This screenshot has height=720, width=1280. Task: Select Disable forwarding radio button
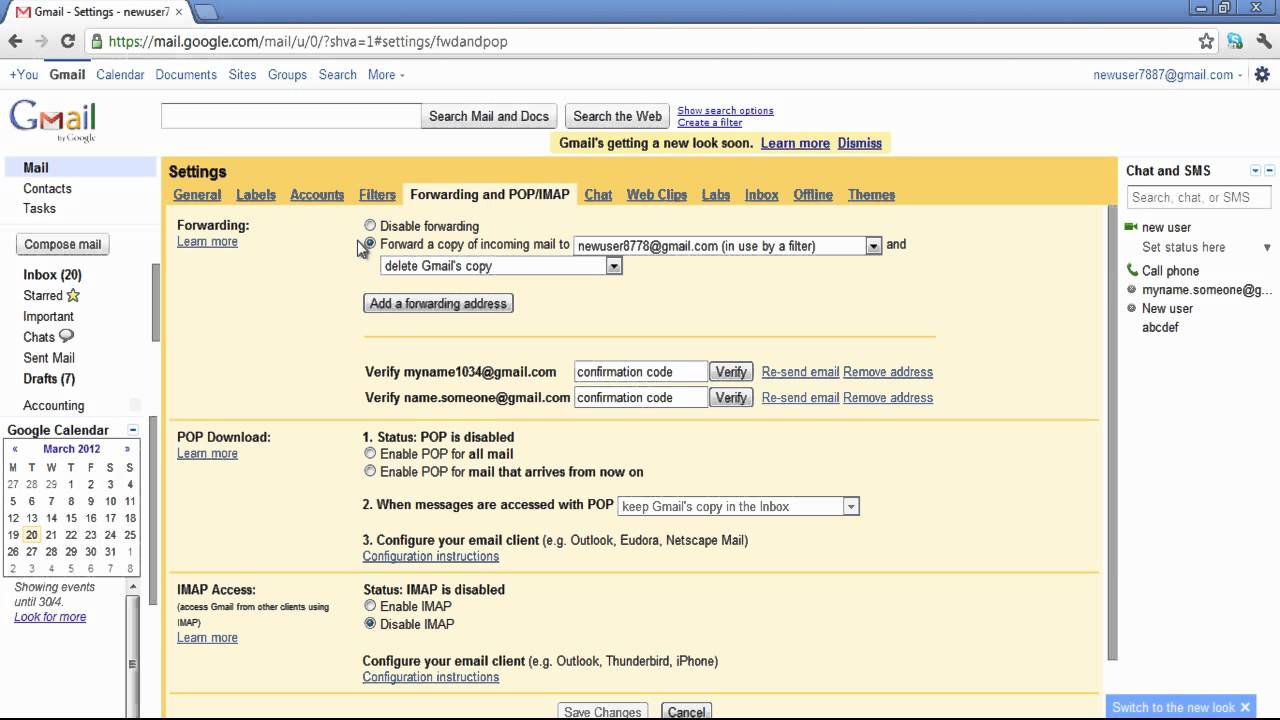pos(370,226)
